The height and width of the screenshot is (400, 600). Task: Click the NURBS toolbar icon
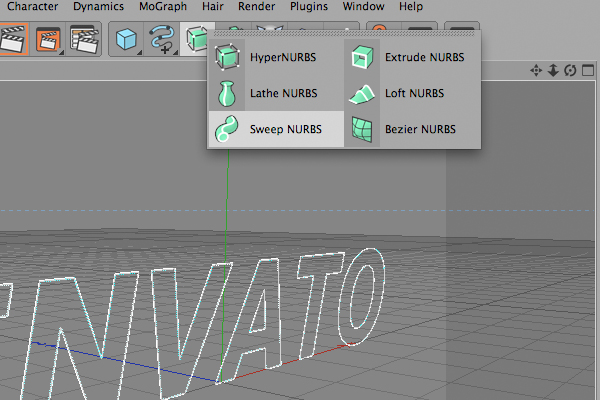tap(197, 39)
